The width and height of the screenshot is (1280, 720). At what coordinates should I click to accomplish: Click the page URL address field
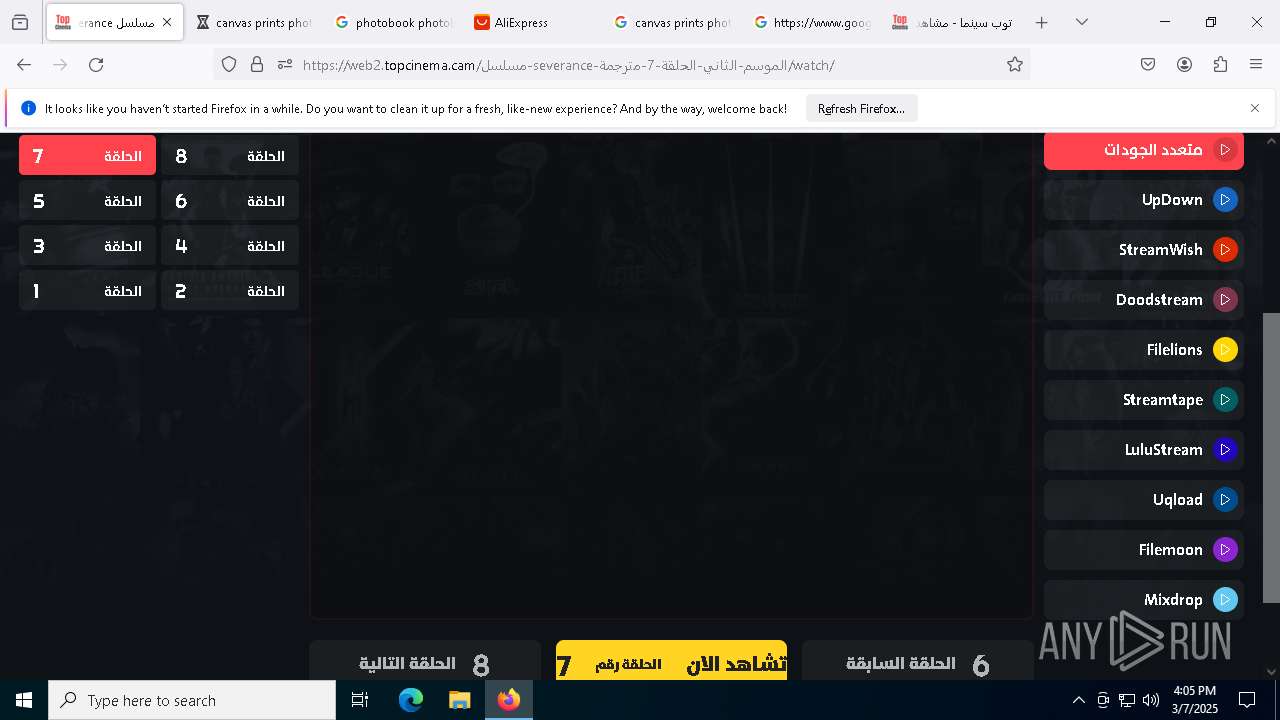(x=650, y=64)
